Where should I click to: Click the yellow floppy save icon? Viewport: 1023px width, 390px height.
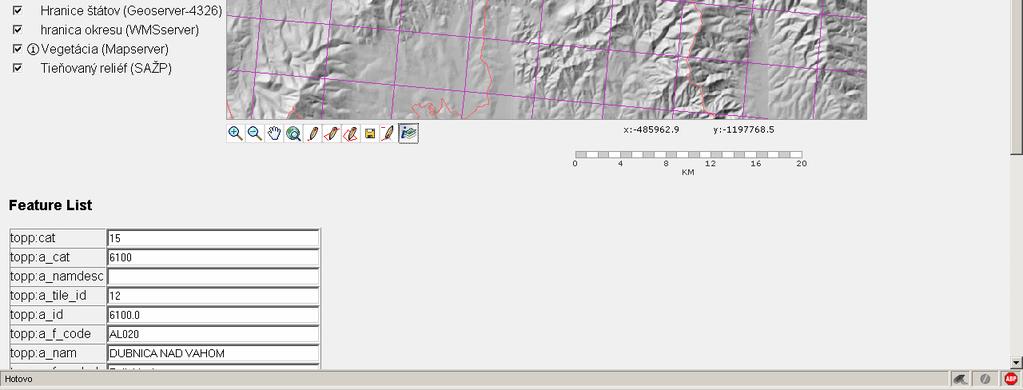coord(370,134)
